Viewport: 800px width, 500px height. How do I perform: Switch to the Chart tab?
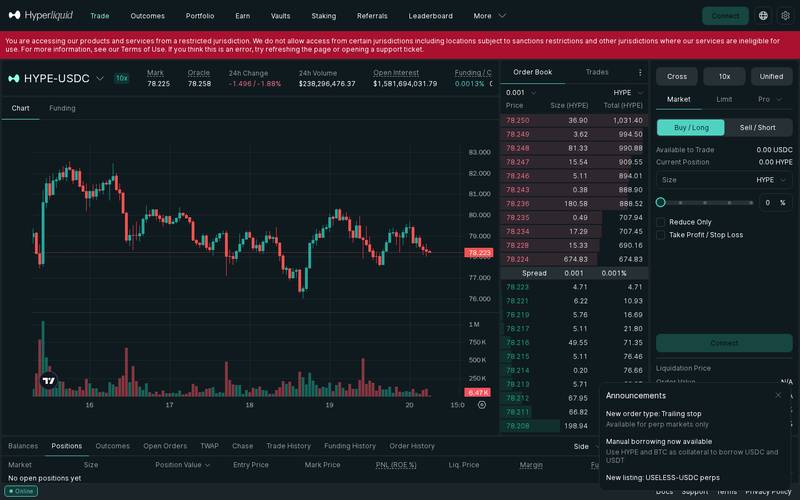point(20,108)
